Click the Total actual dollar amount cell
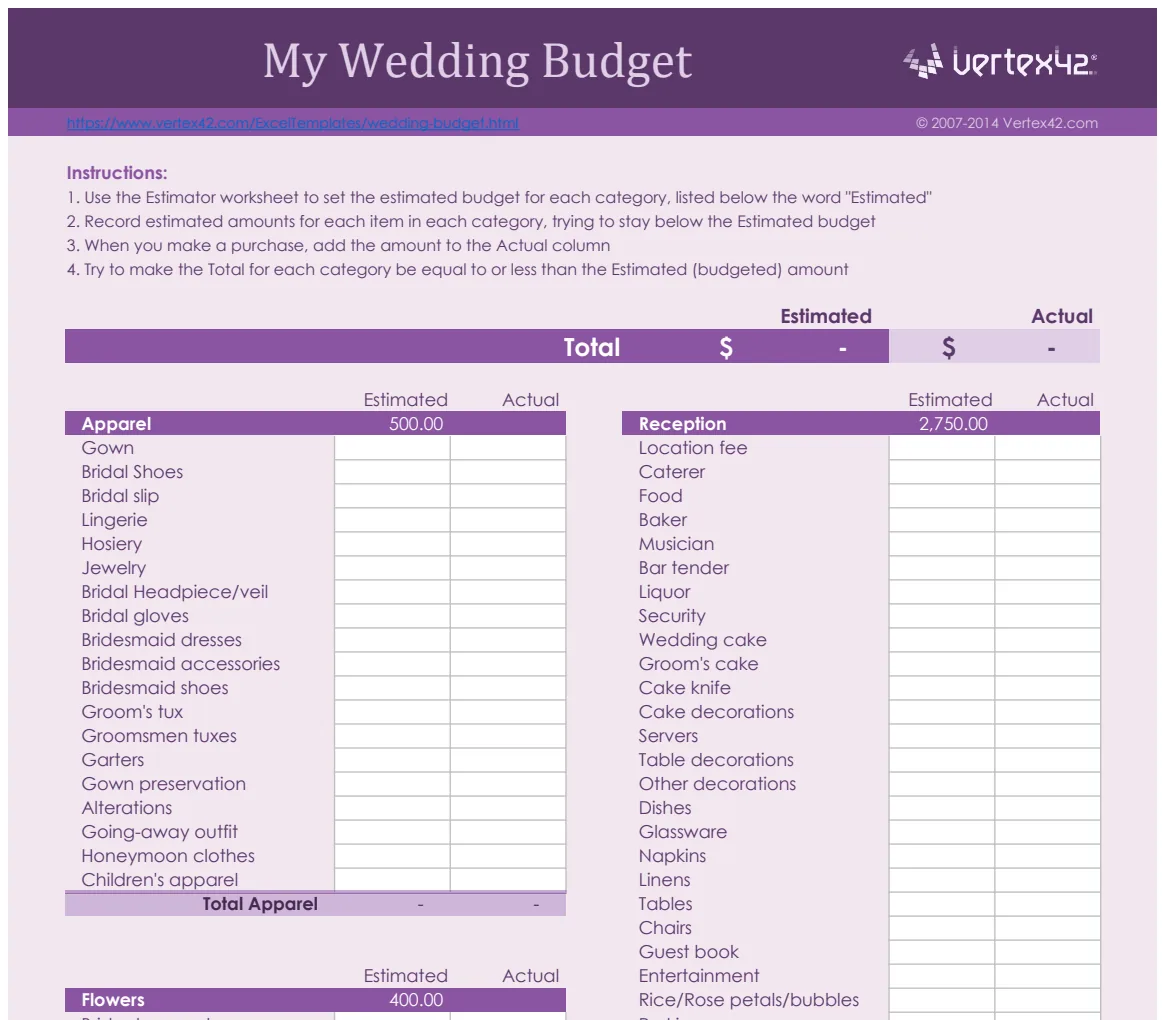 (x=995, y=347)
